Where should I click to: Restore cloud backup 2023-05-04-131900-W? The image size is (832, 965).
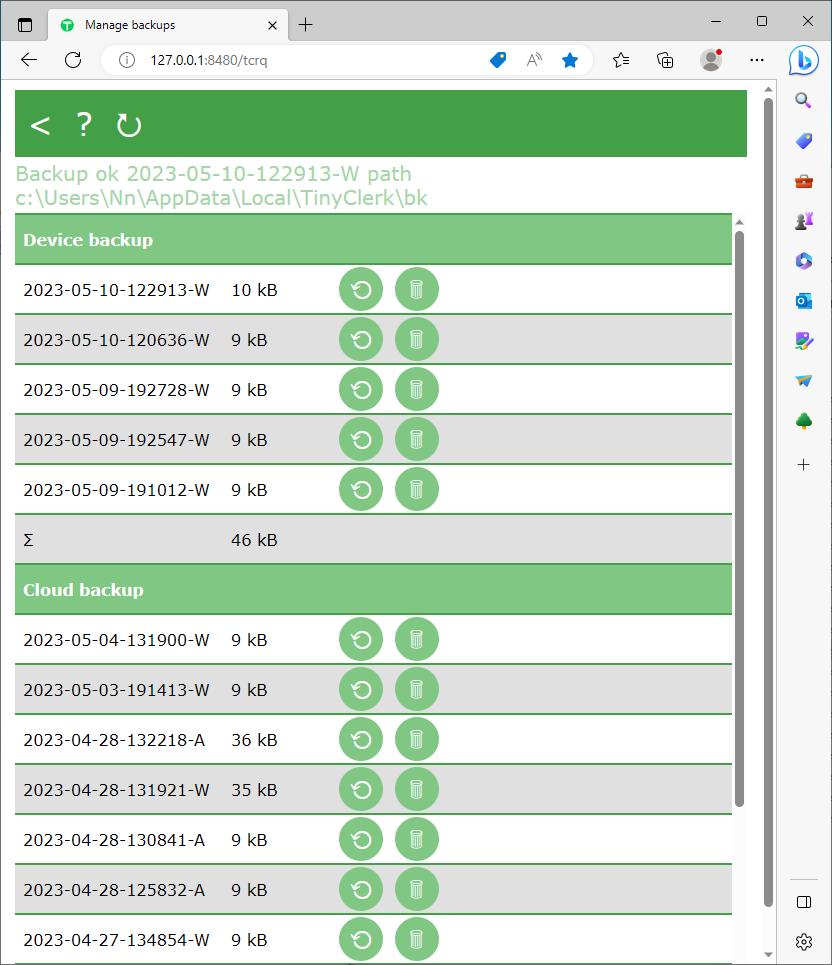tap(361, 640)
